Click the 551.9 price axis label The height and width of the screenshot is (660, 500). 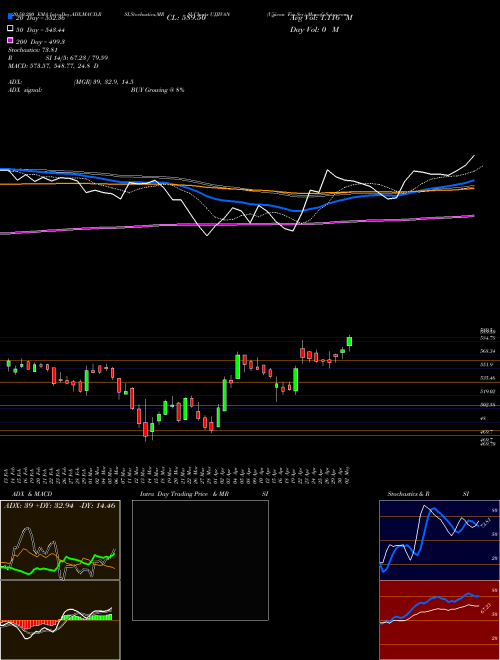[486, 365]
